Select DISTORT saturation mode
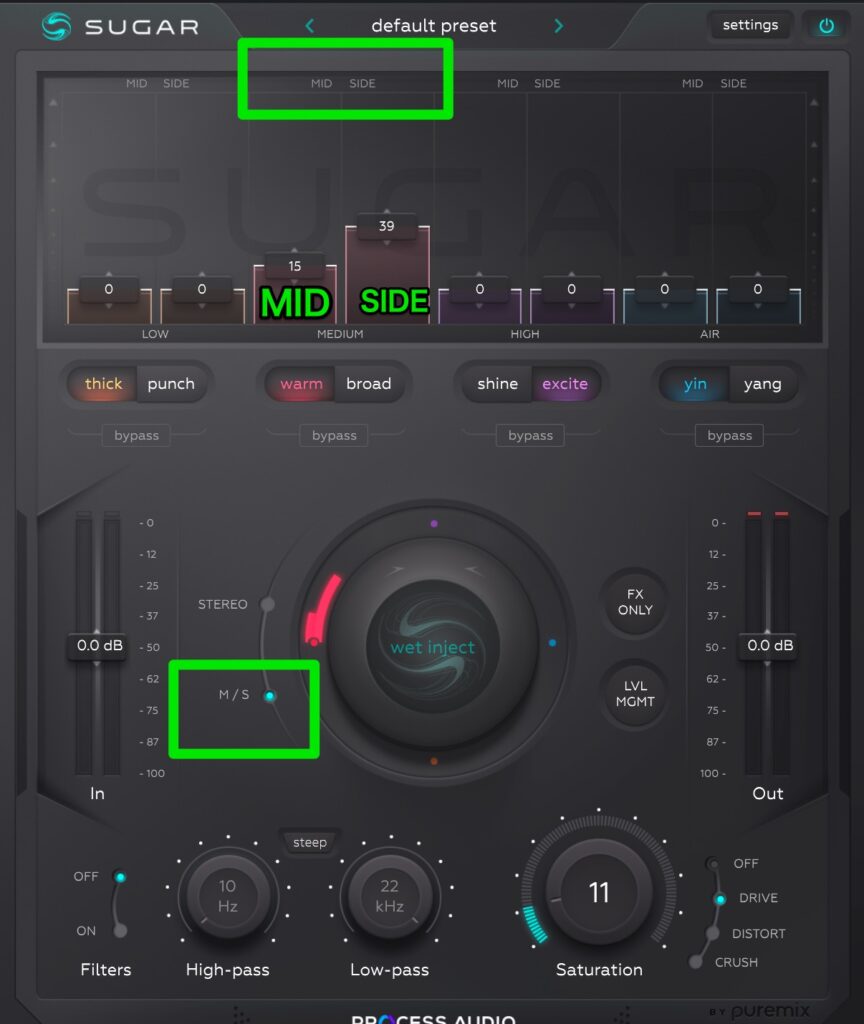Screen dimensions: 864x1024 (712, 933)
